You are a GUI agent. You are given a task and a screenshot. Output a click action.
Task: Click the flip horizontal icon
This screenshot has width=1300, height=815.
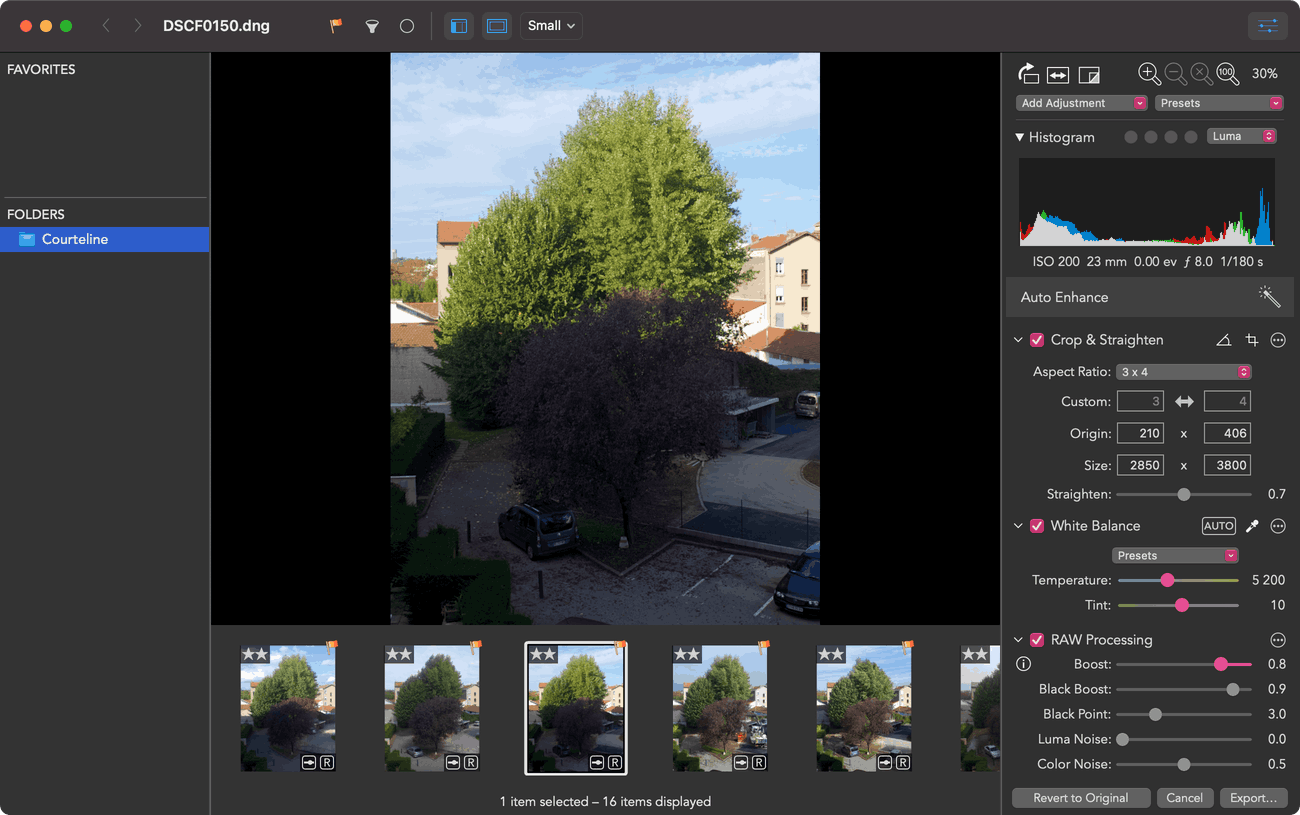coord(1058,75)
